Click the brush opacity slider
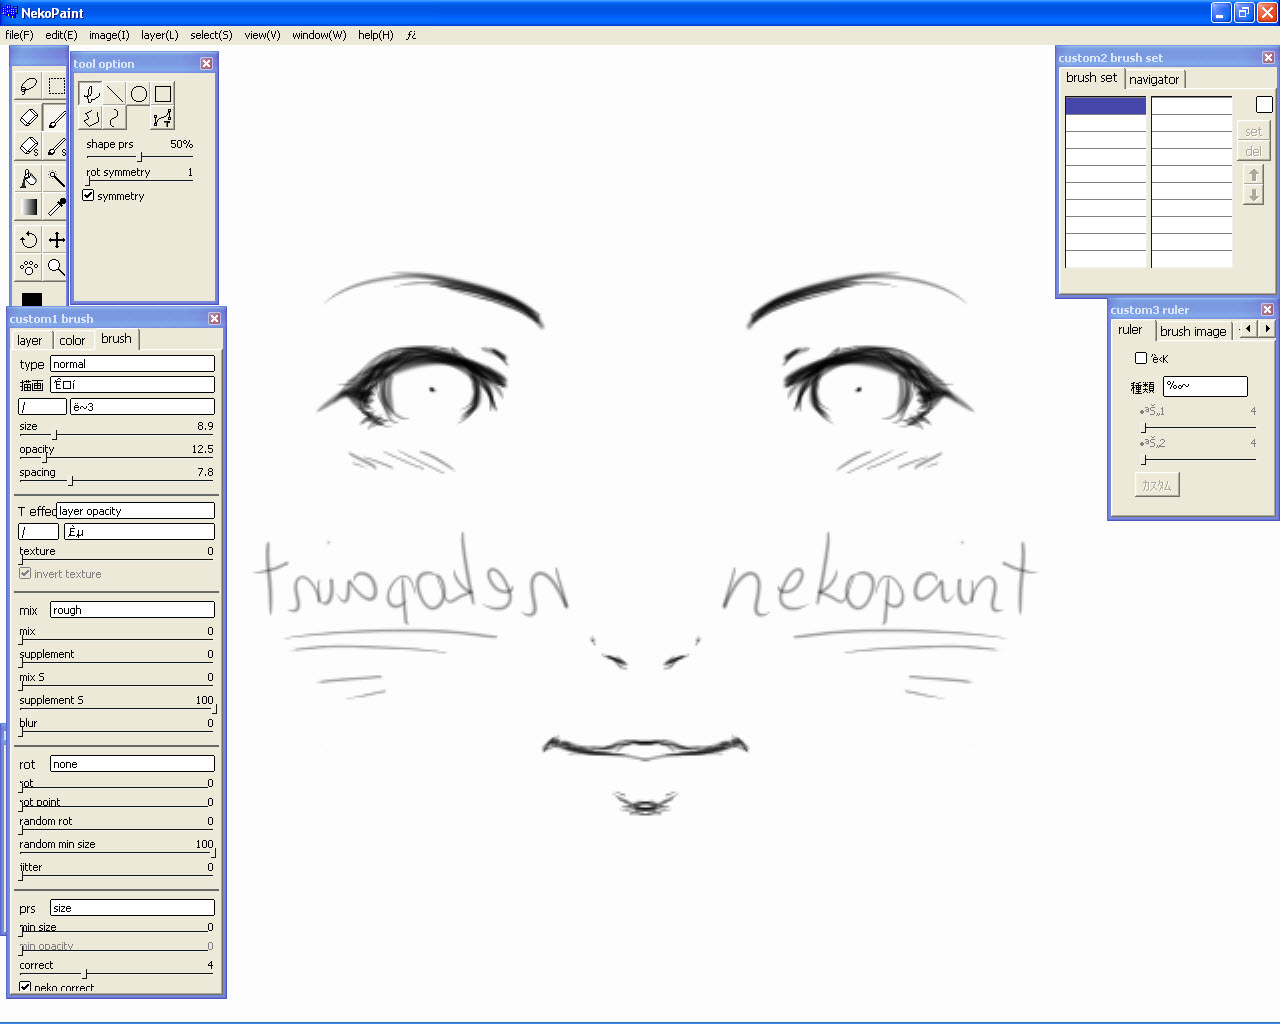Screen dimensions: 1280x1024 click(116, 458)
